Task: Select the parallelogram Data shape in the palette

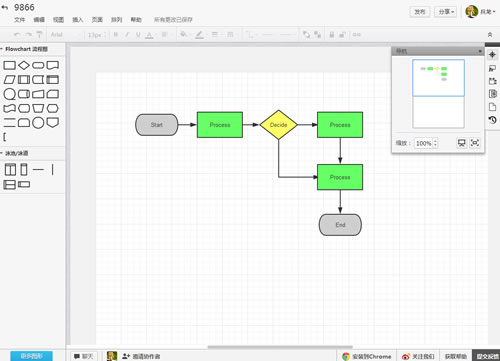Action: click(x=9, y=79)
